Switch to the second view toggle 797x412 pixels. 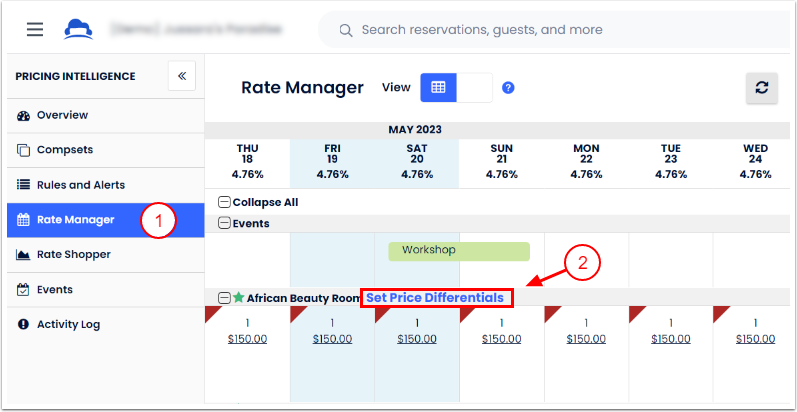click(x=474, y=87)
